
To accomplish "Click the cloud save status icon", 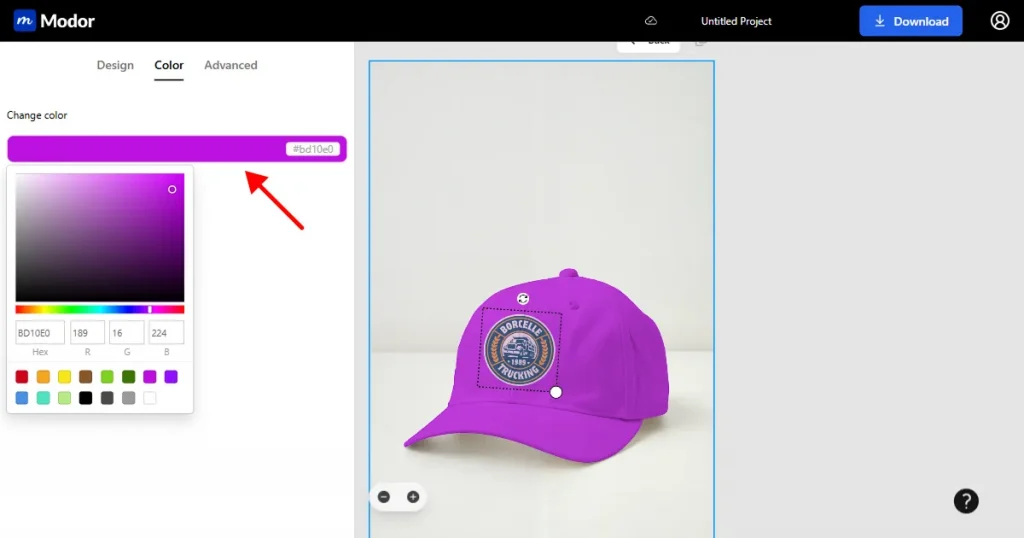I will [650, 21].
